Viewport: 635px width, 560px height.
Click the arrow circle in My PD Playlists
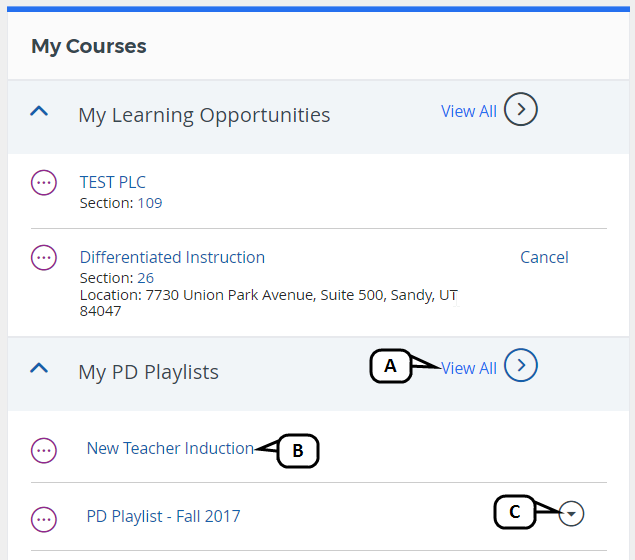point(521,366)
